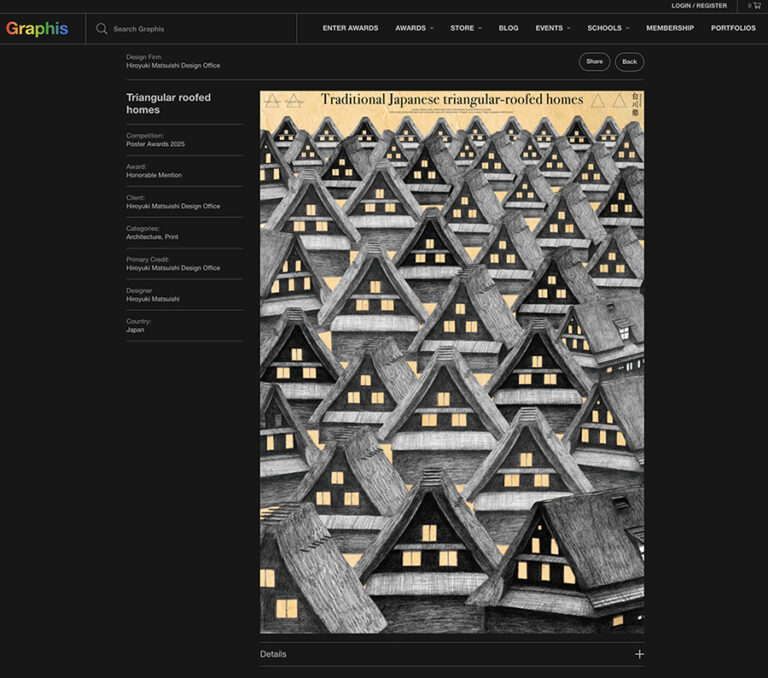
Task: Click the search magnifier icon
Action: 101,29
